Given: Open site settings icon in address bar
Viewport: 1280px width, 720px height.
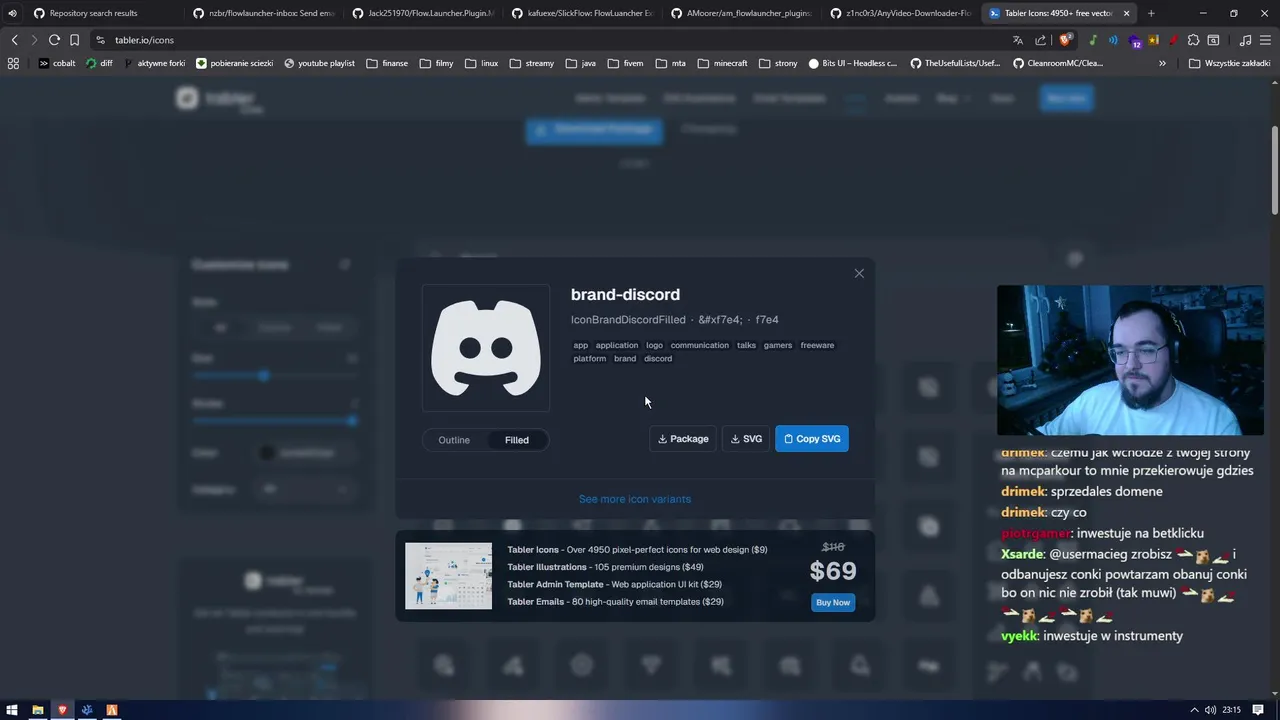Looking at the screenshot, I should (x=100, y=40).
